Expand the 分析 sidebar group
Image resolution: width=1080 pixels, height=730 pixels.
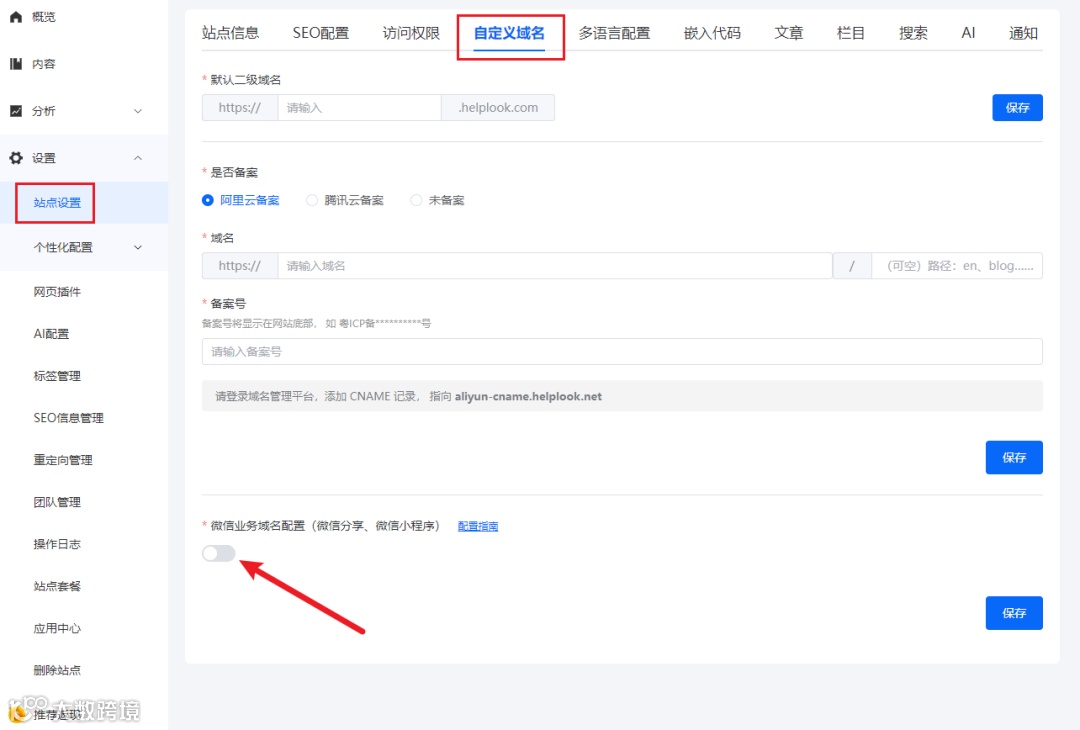[x=136, y=110]
